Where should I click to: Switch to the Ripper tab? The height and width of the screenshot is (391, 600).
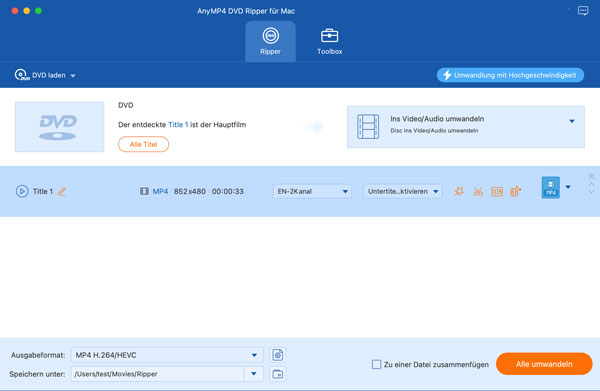coord(270,41)
